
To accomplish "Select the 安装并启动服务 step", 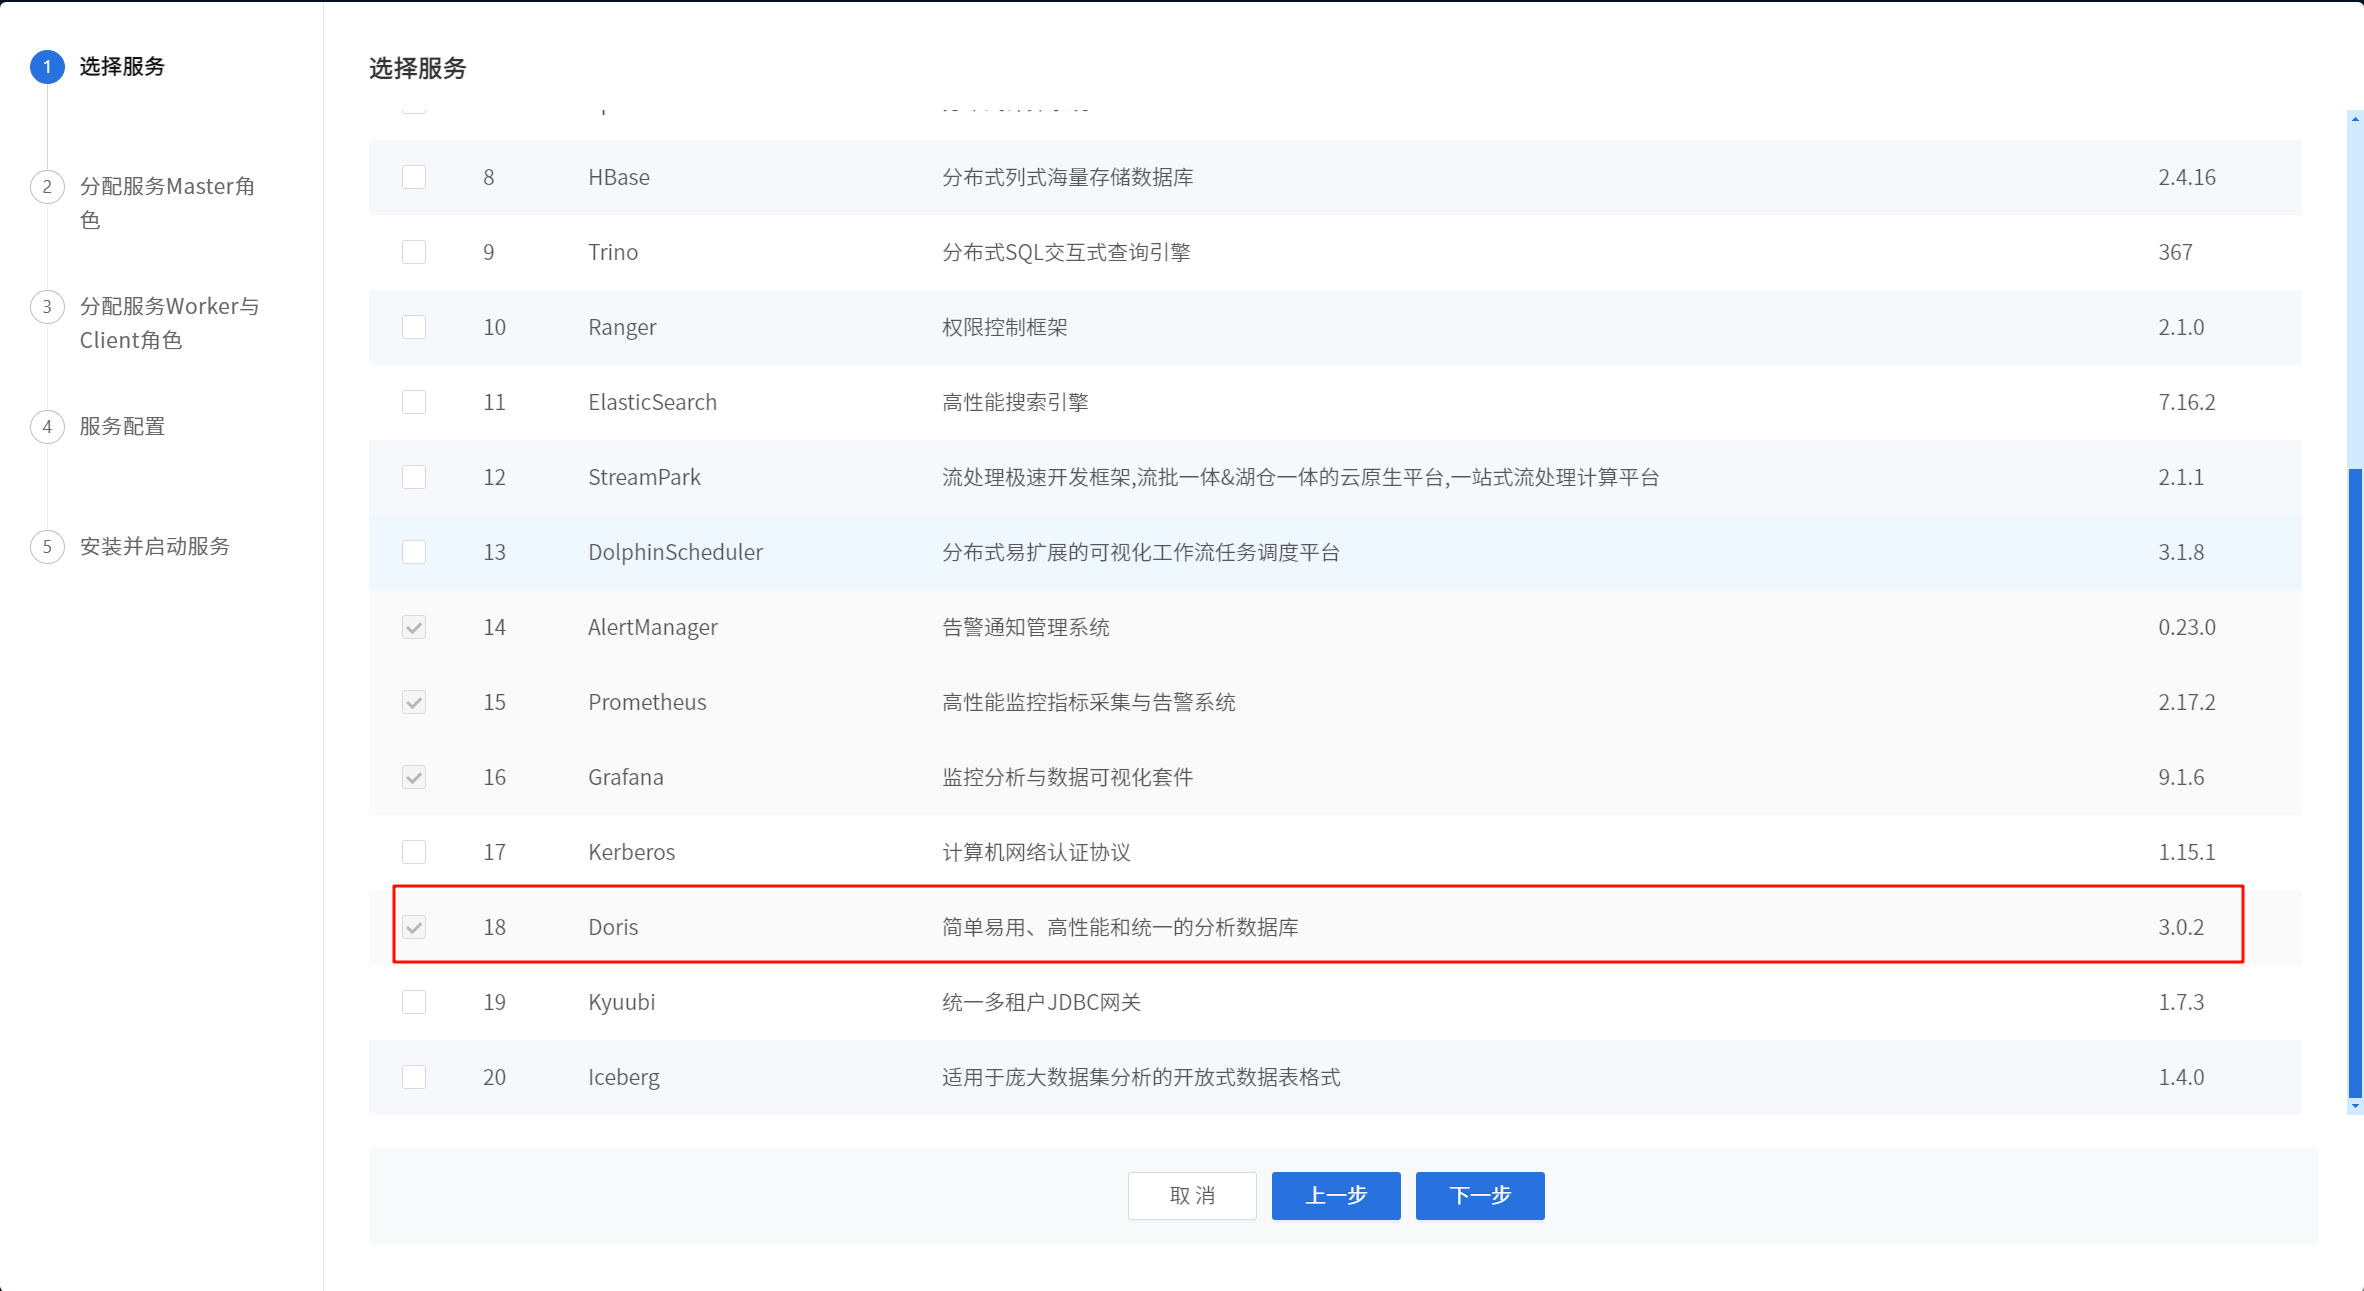I will 155,547.
